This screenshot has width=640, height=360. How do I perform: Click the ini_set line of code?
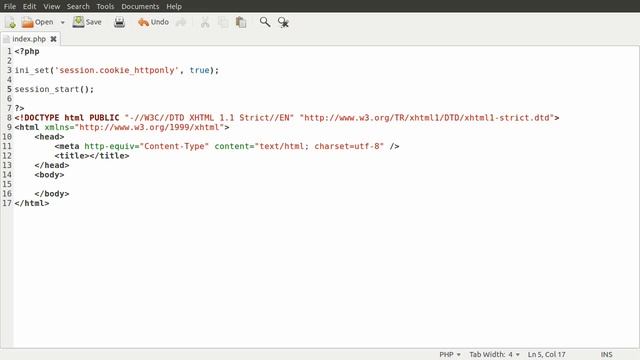click(x=117, y=70)
